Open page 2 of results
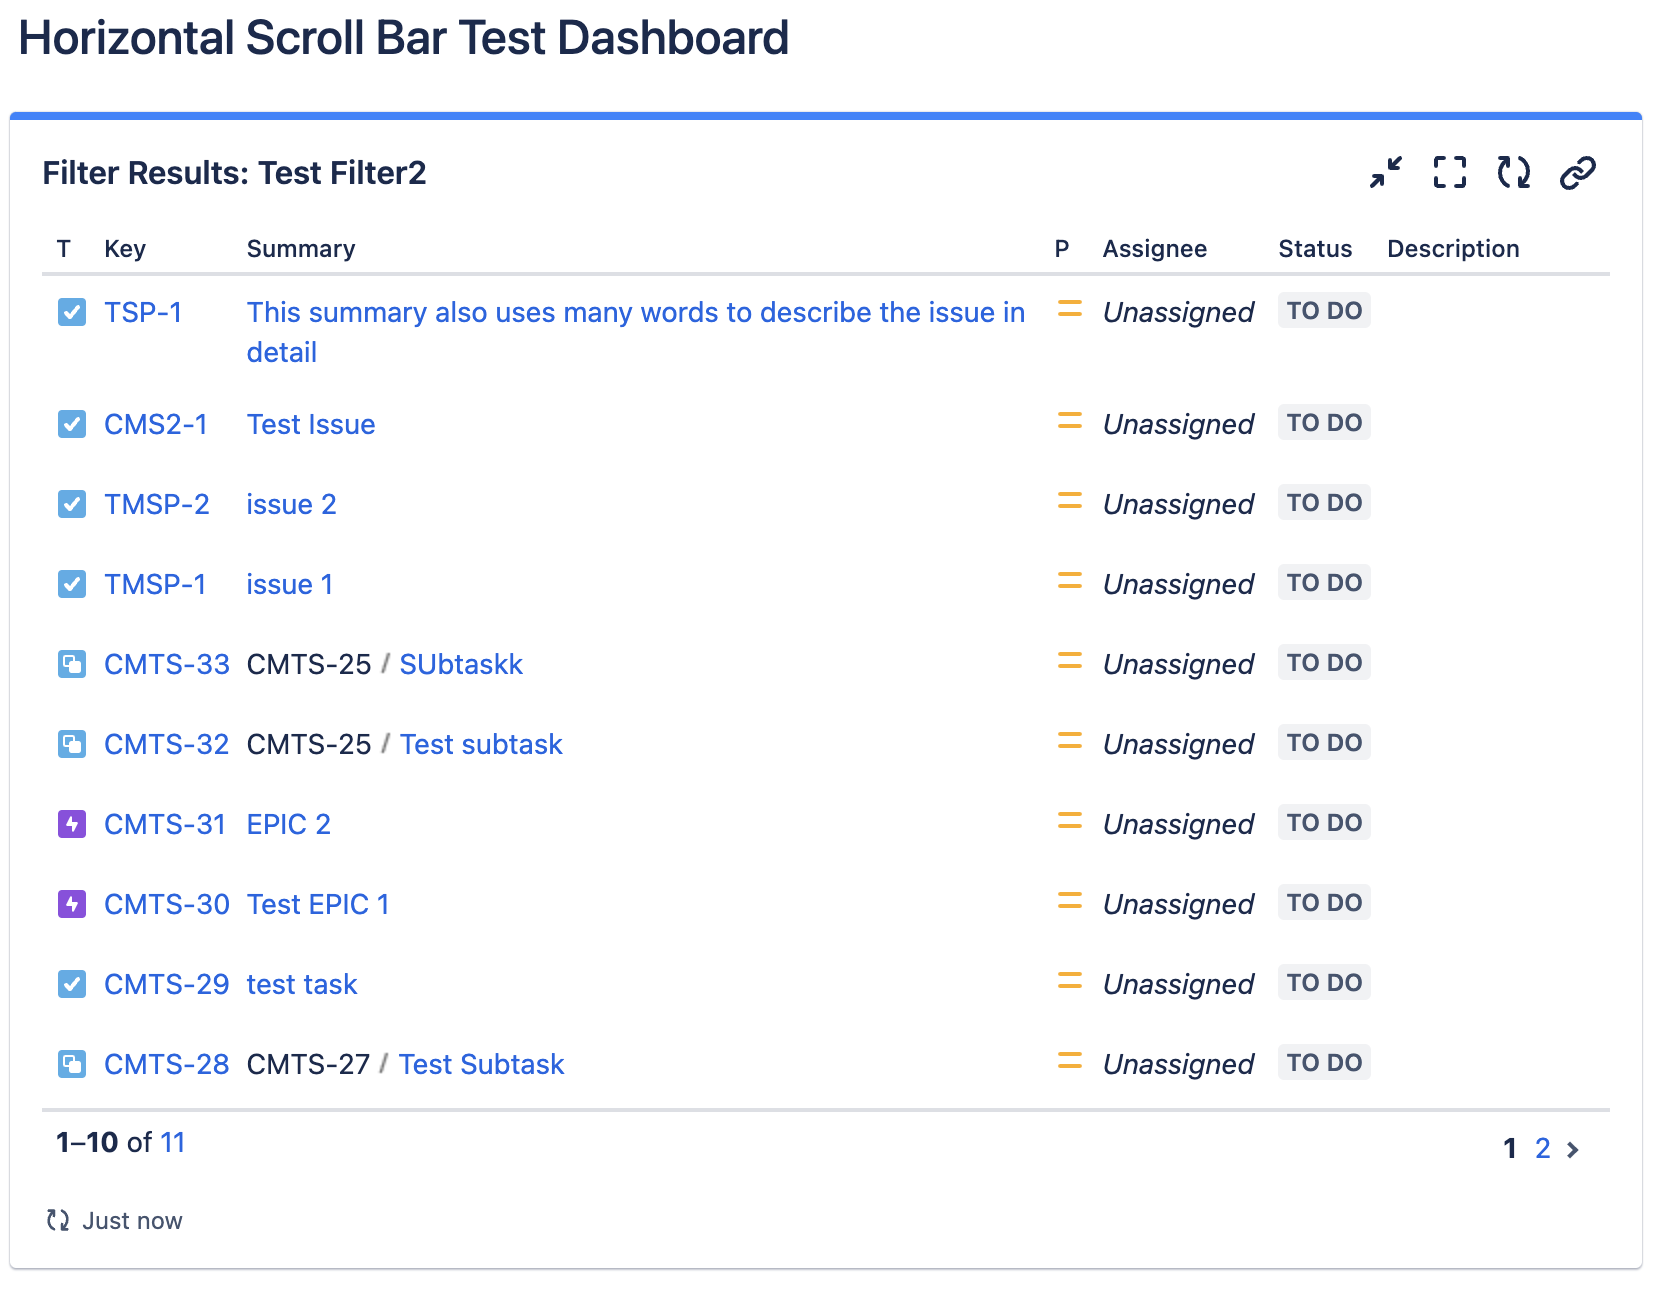 click(1543, 1148)
